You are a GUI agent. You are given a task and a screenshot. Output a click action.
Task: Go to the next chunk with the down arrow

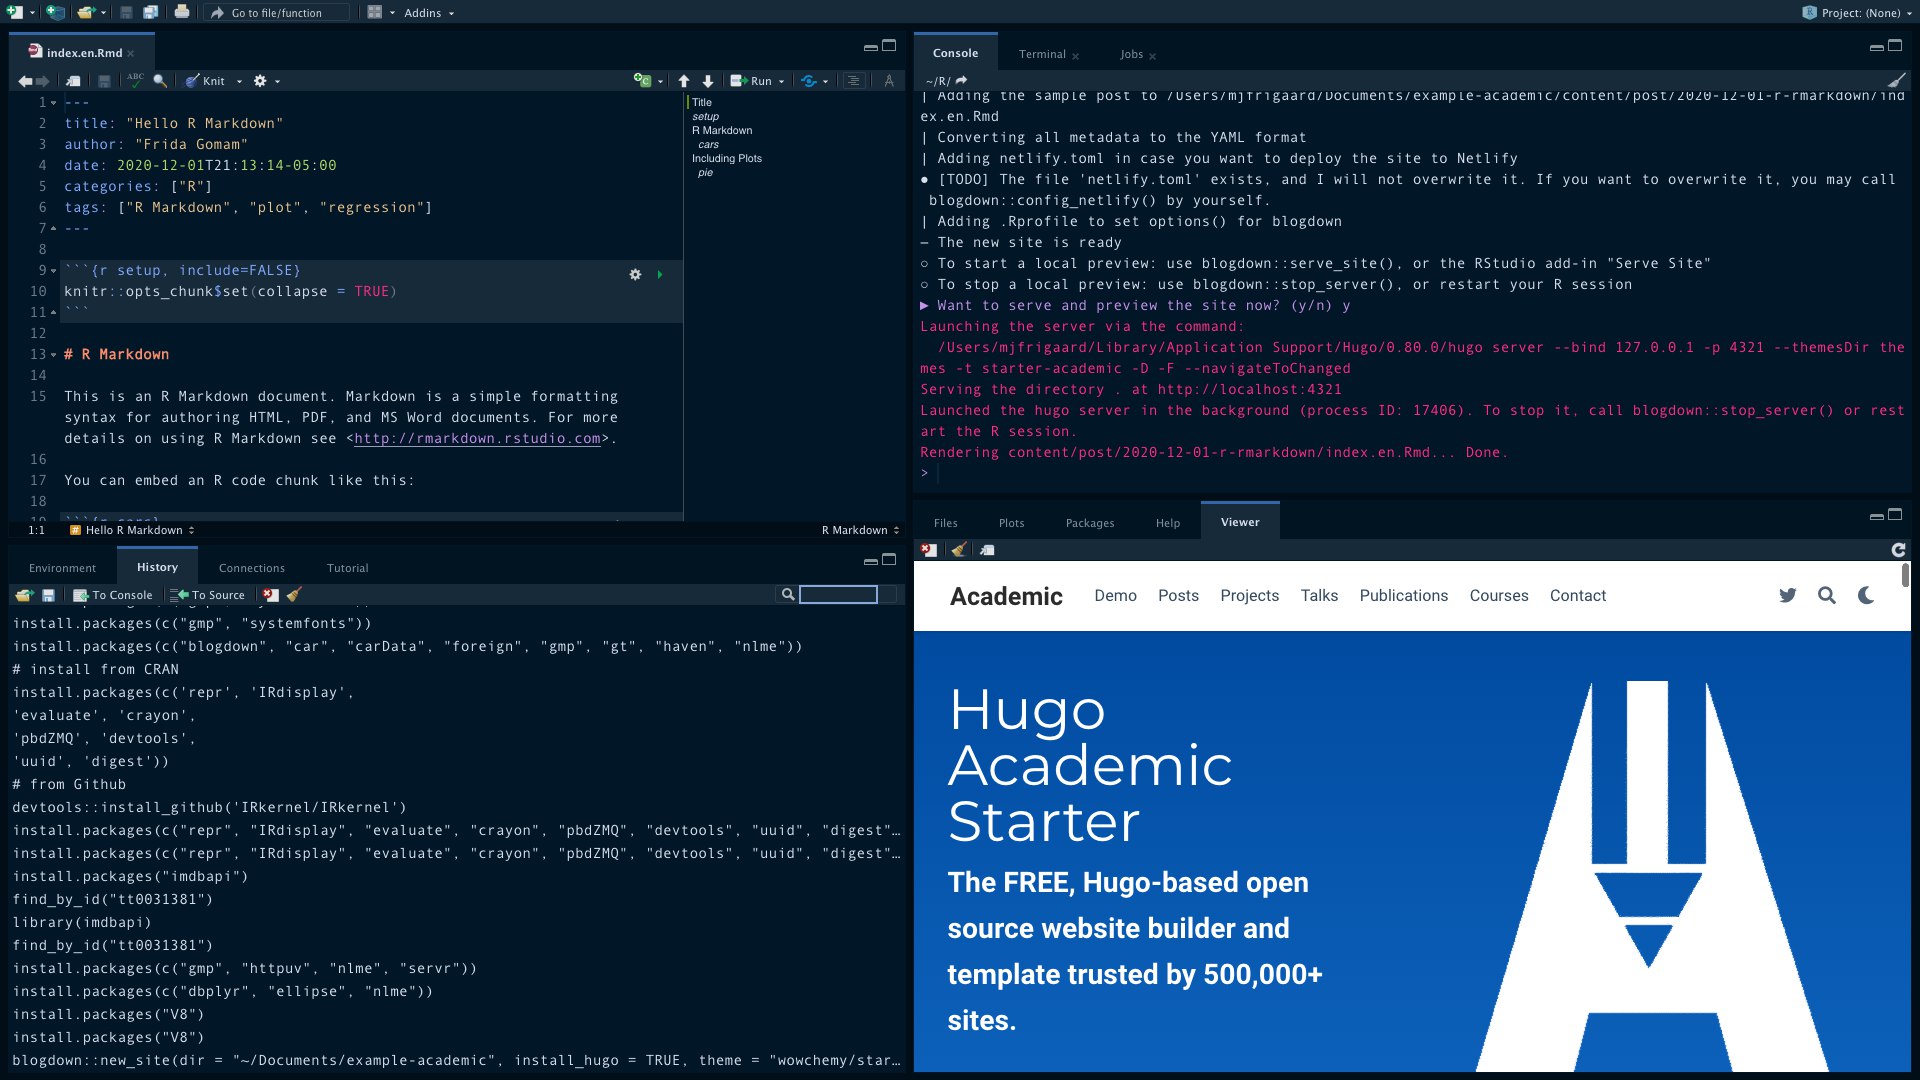[708, 81]
